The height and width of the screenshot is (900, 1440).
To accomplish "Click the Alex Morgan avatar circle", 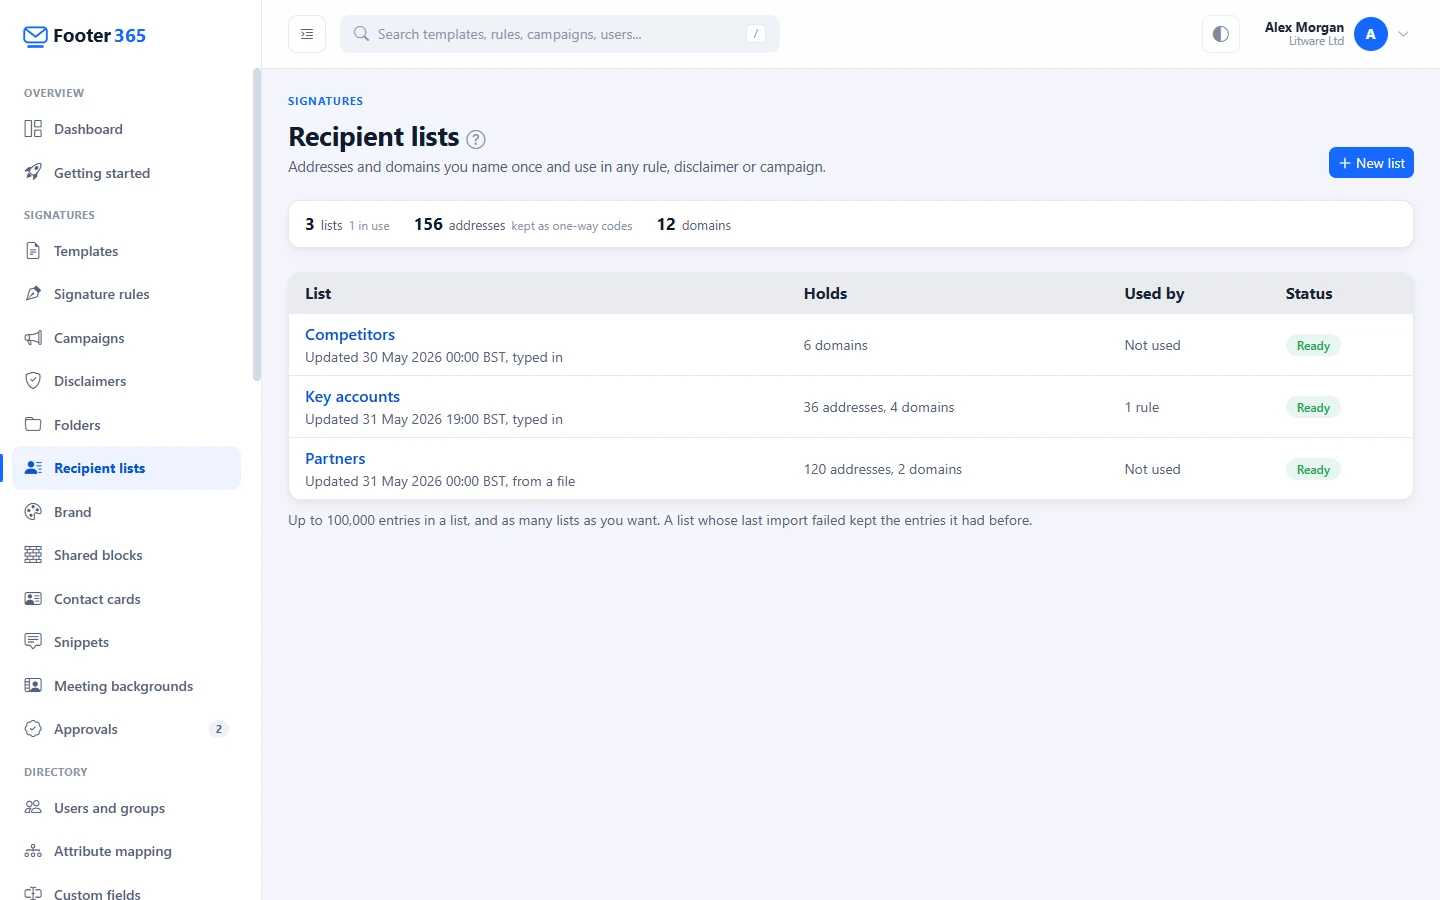I will [1371, 34].
